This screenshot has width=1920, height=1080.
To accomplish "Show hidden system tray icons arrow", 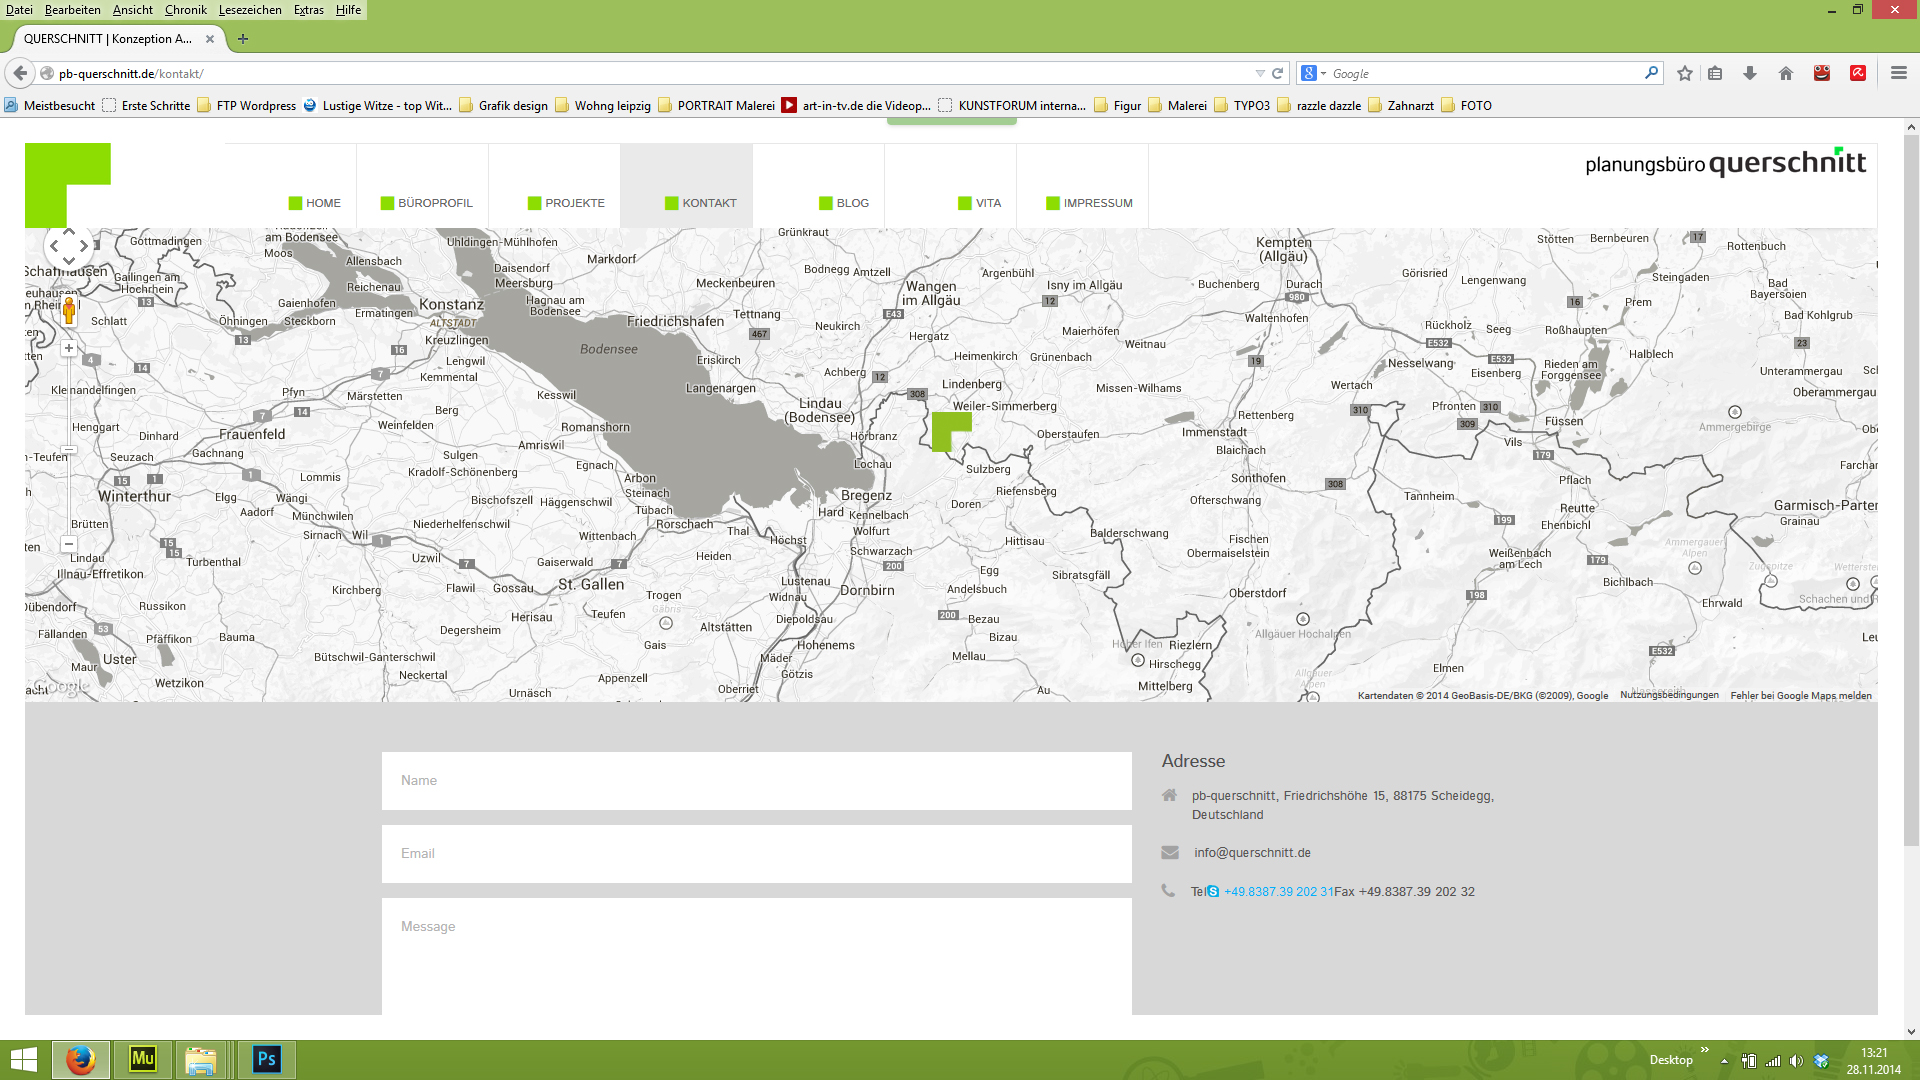I will [x=1724, y=1061].
